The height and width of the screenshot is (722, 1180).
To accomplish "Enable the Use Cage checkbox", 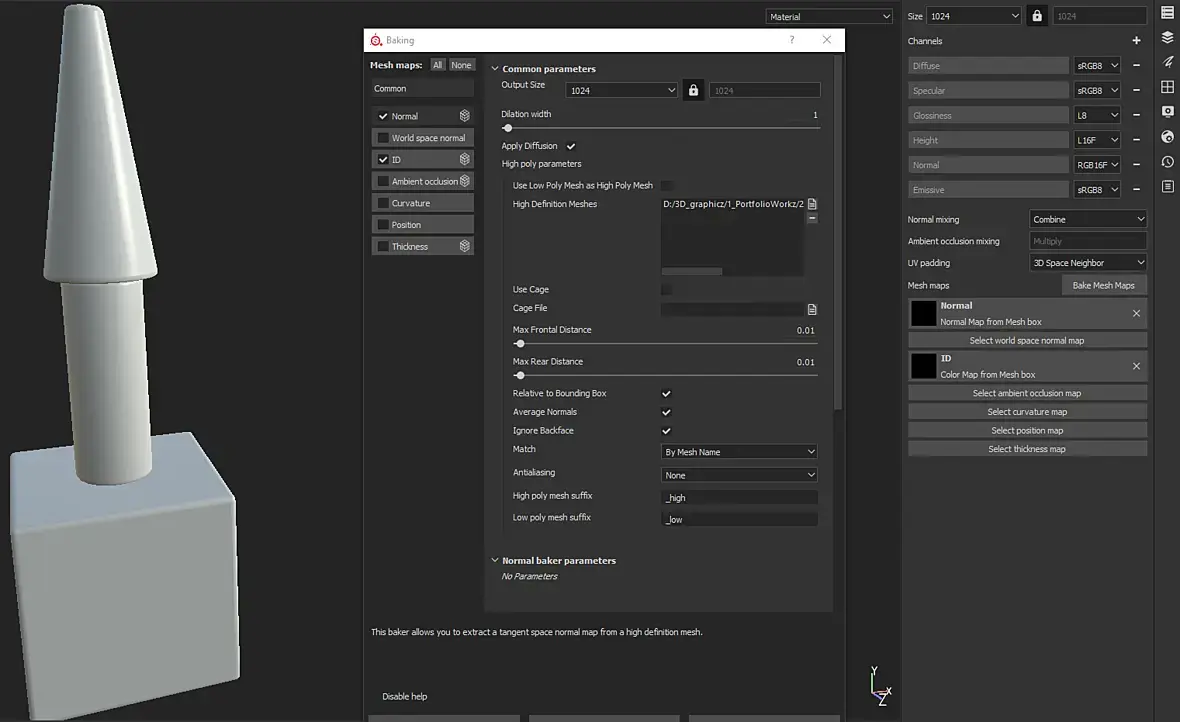I will pyautogui.click(x=666, y=289).
